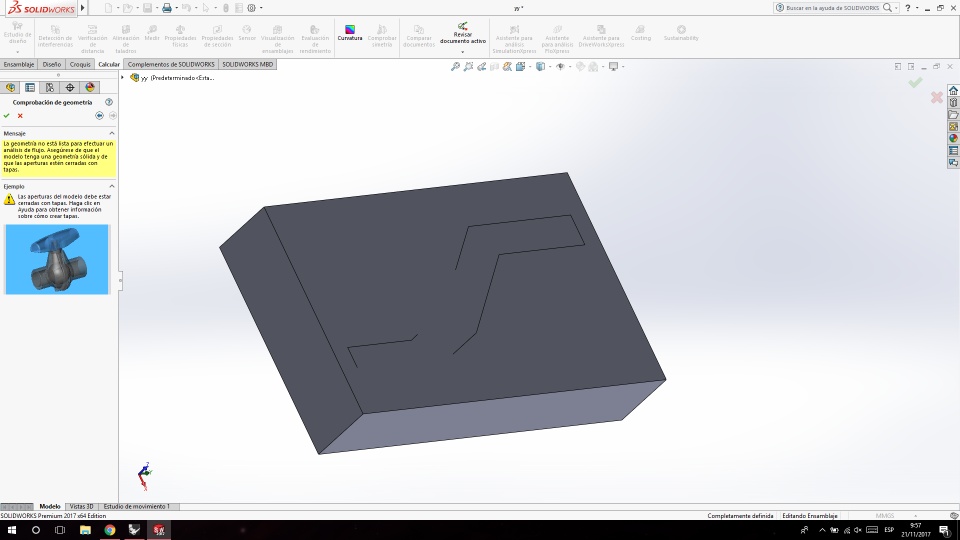Image resolution: width=960 pixels, height=540 pixels.
Task: Click the help icon beside Comprobación de geometría
Action: tap(109, 102)
